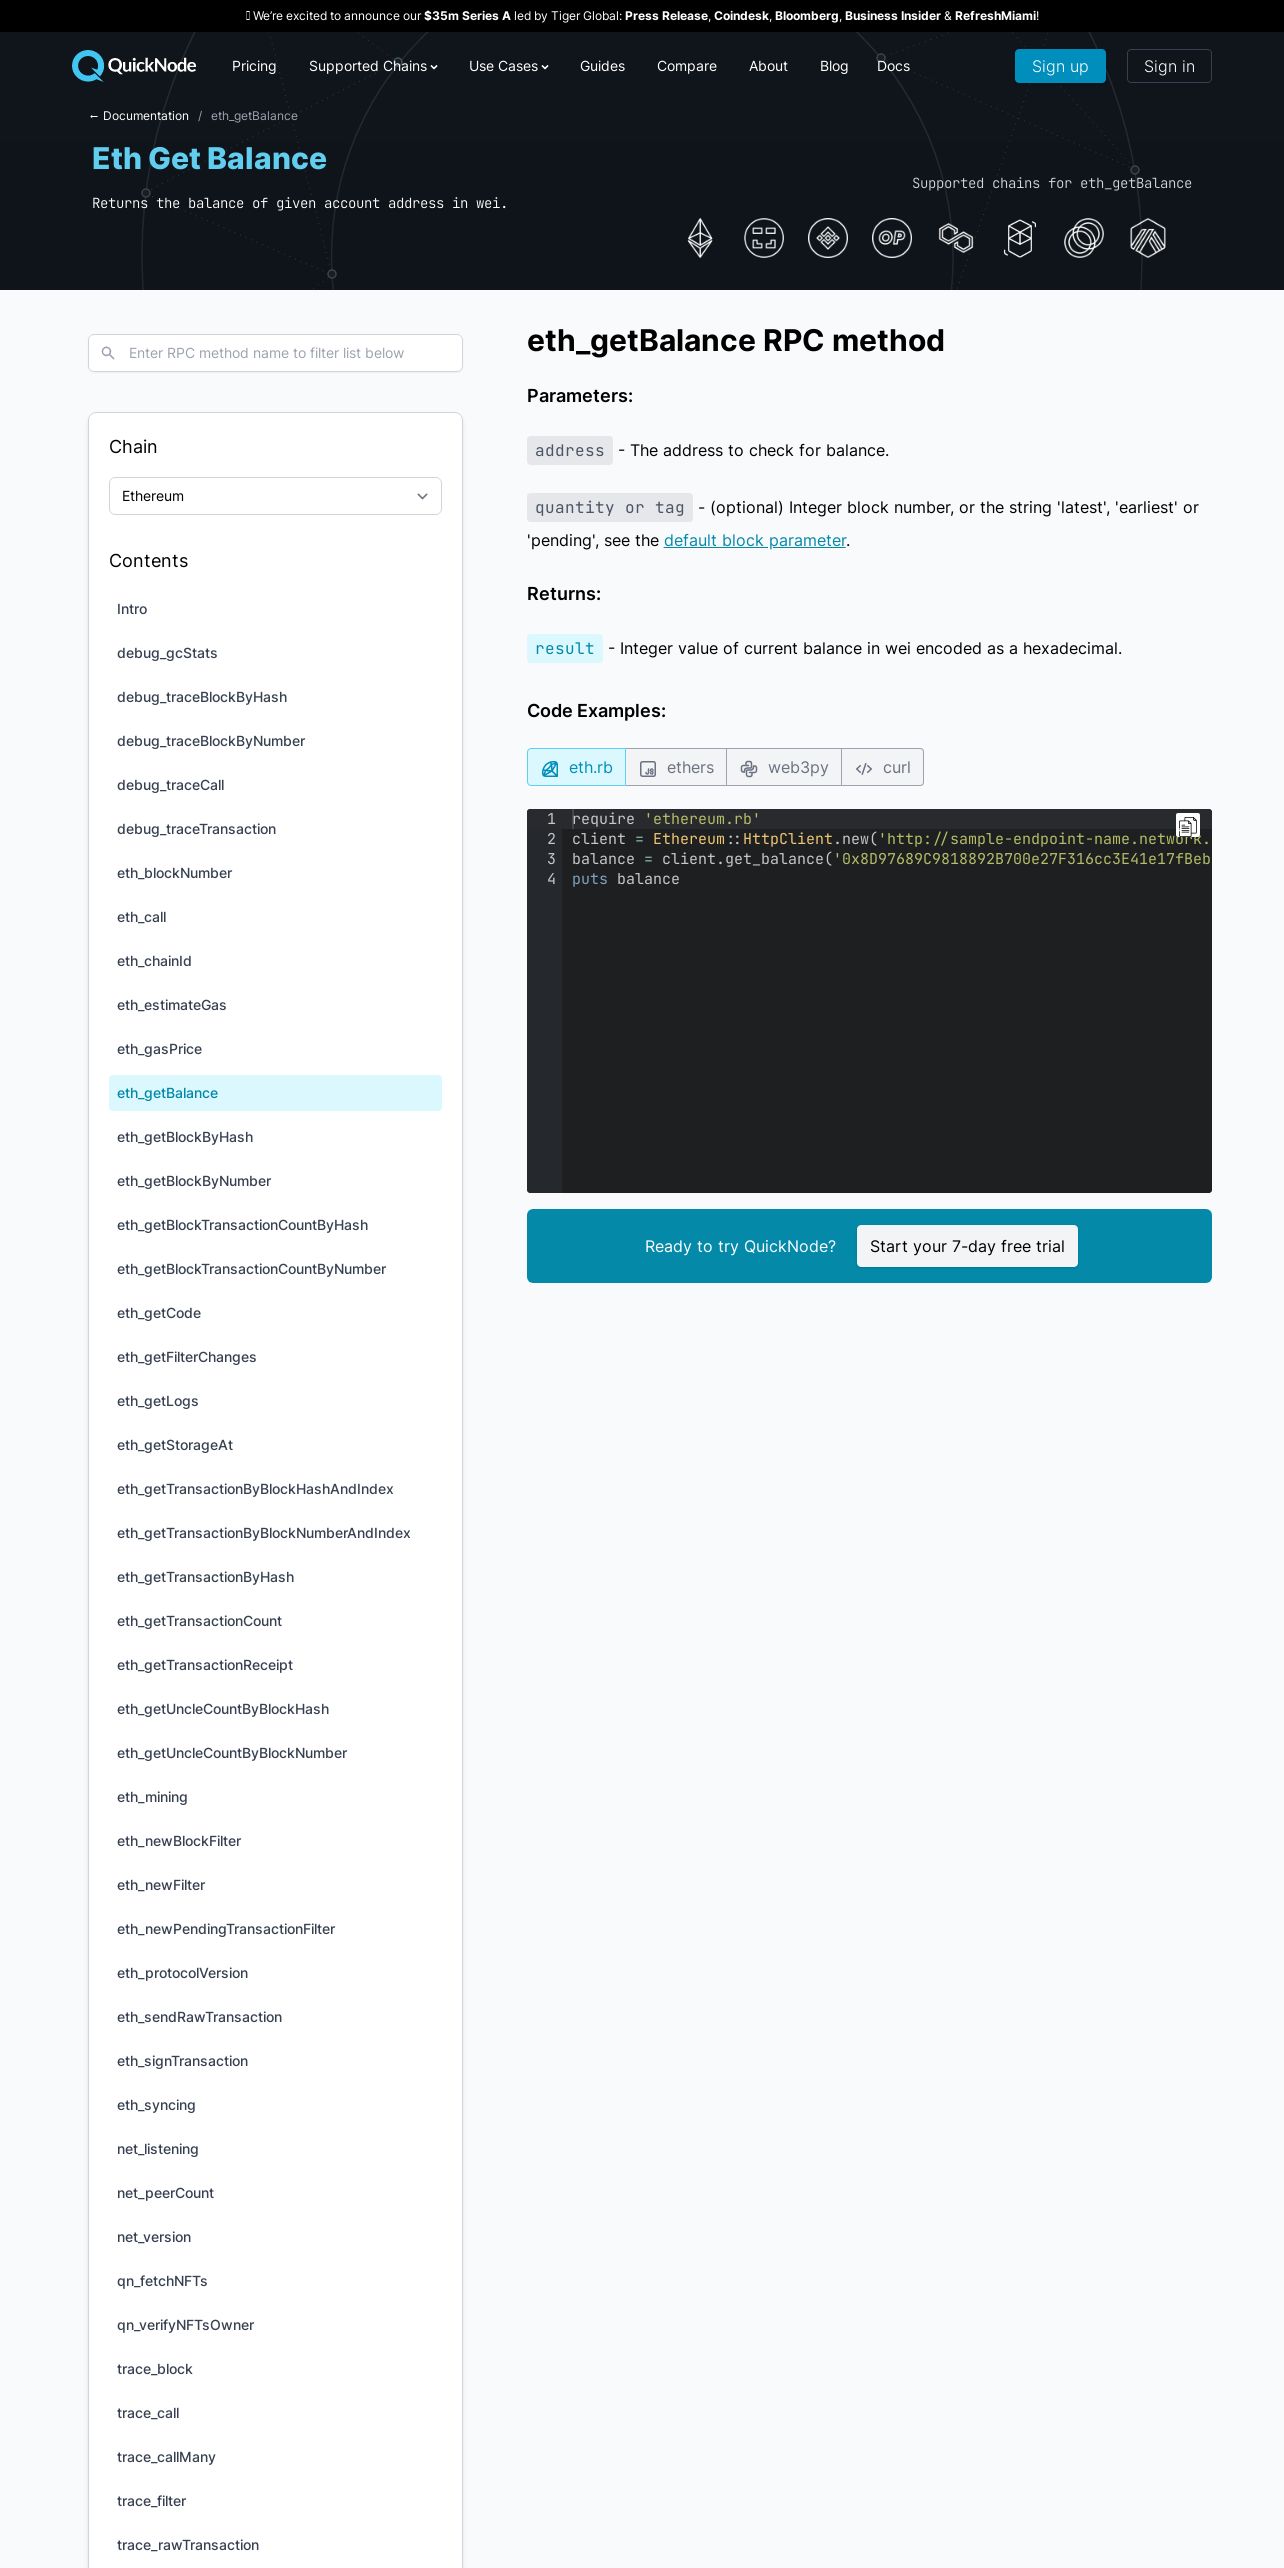
Task: Click the Sign in button
Action: click(x=1169, y=66)
